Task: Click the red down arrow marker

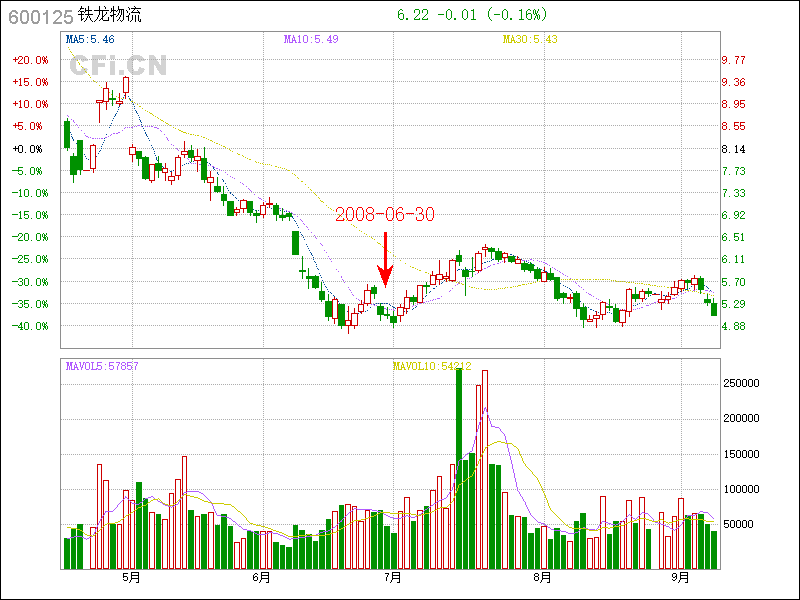Action: (x=385, y=260)
